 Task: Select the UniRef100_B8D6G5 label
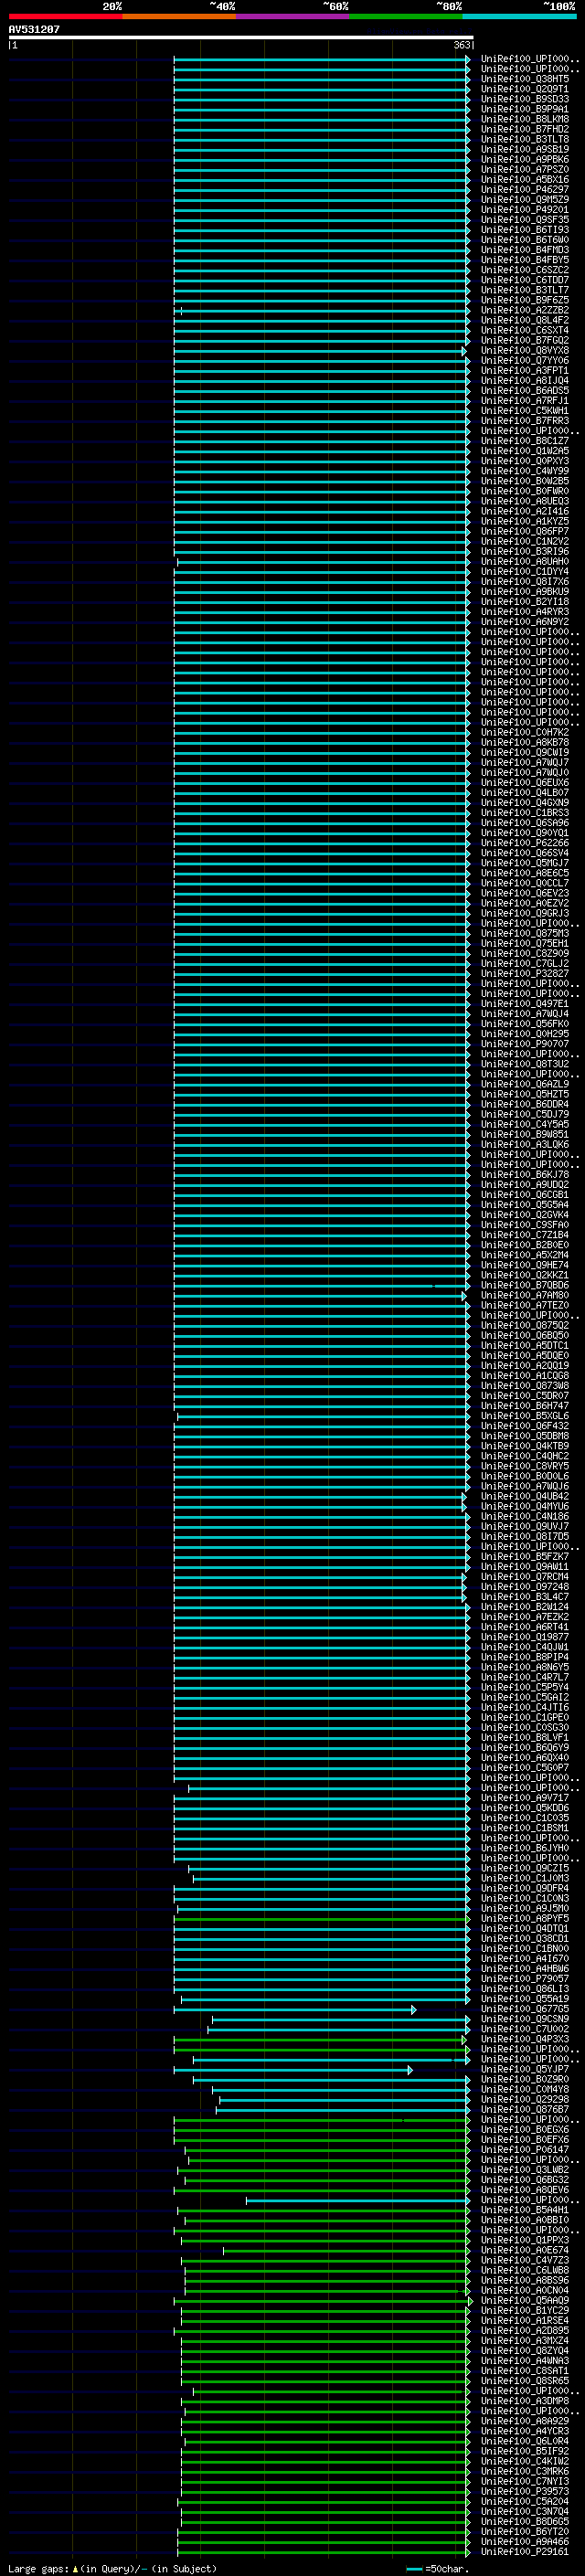coord(525,2522)
